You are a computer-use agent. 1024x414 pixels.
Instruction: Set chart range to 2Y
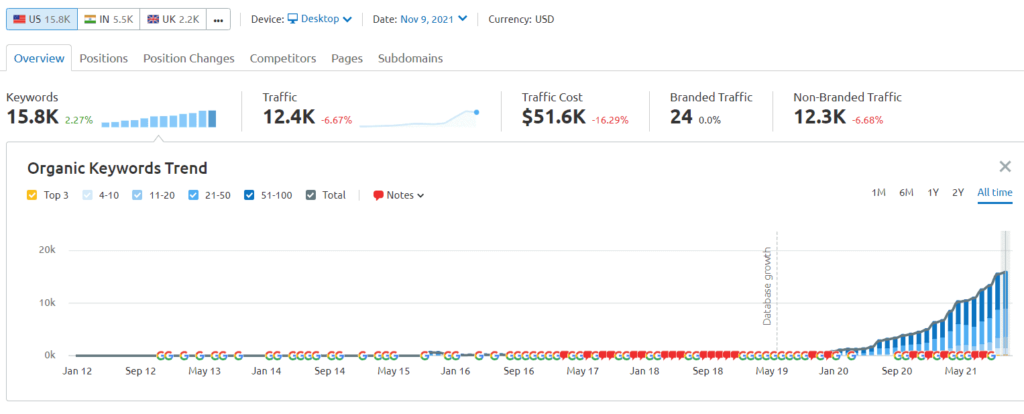pyautogui.click(x=958, y=192)
